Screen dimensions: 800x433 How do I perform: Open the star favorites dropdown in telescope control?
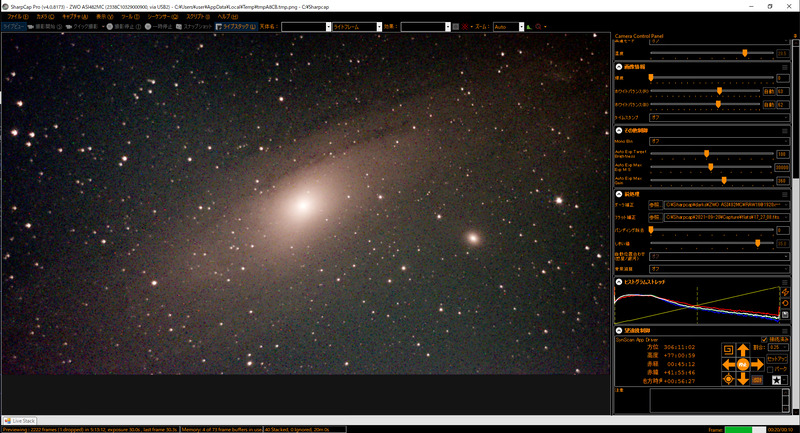[785, 380]
